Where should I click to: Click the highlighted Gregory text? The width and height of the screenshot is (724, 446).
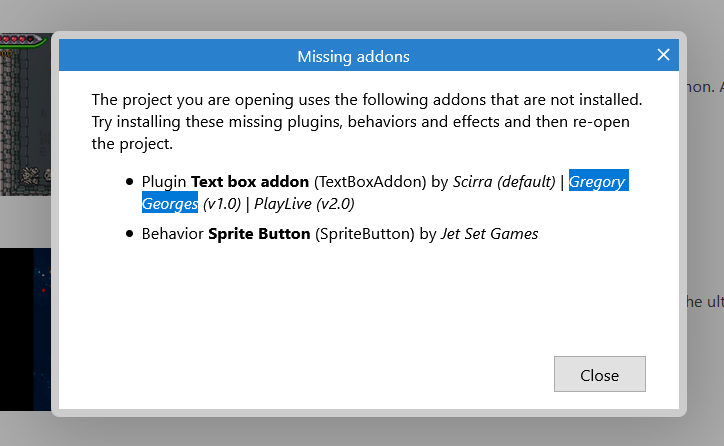(x=598, y=181)
